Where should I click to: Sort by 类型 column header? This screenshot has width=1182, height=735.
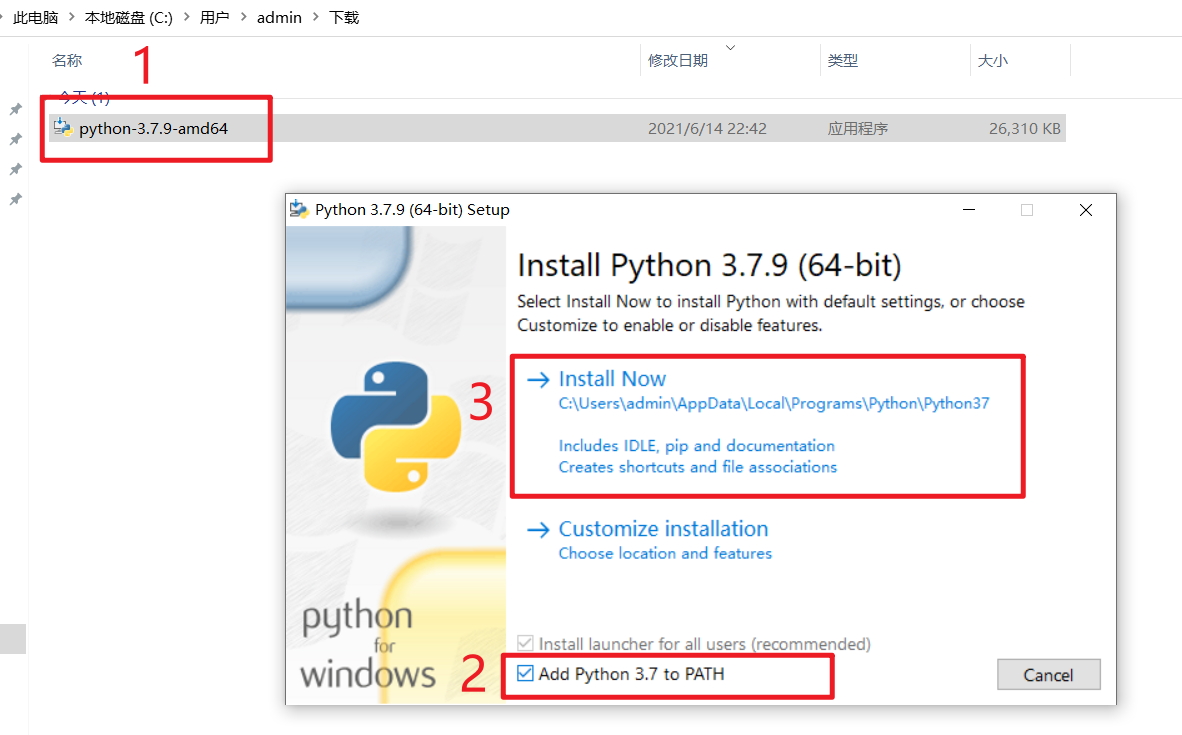[843, 60]
